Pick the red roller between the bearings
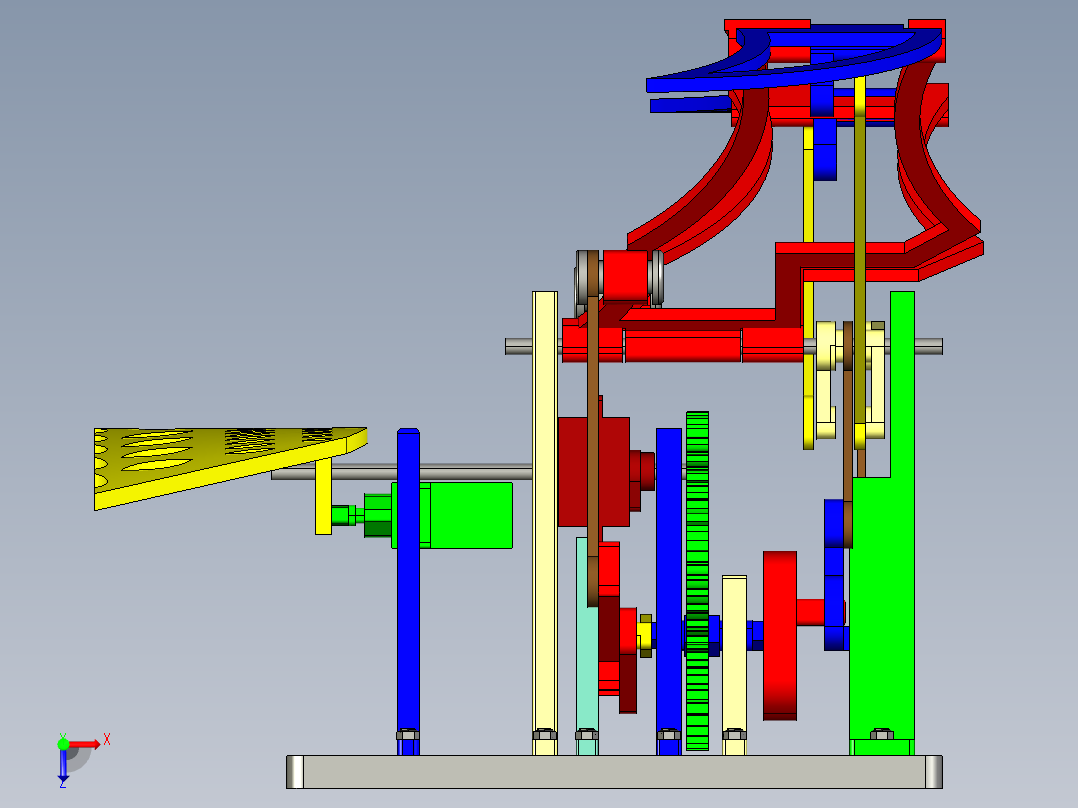The width and height of the screenshot is (1078, 808). pyautogui.click(x=625, y=275)
